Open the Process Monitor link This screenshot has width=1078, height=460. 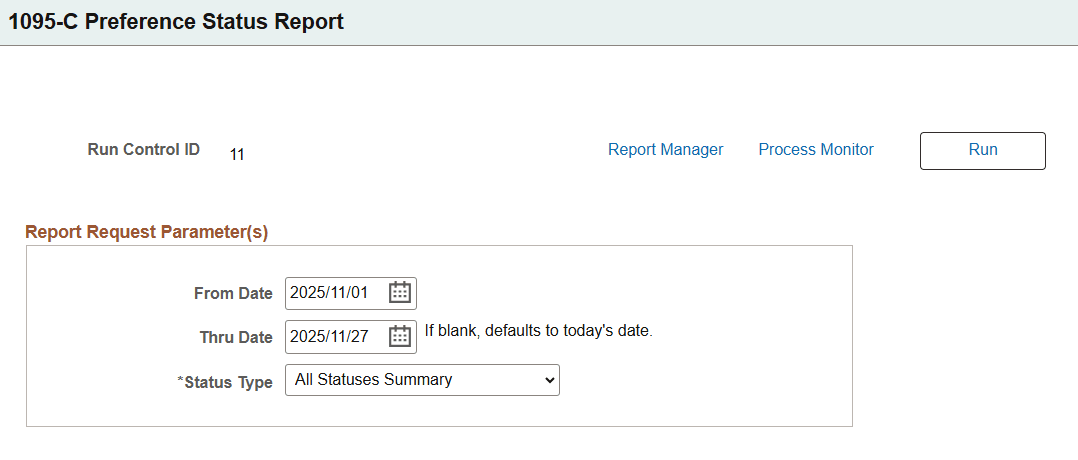[x=816, y=150]
